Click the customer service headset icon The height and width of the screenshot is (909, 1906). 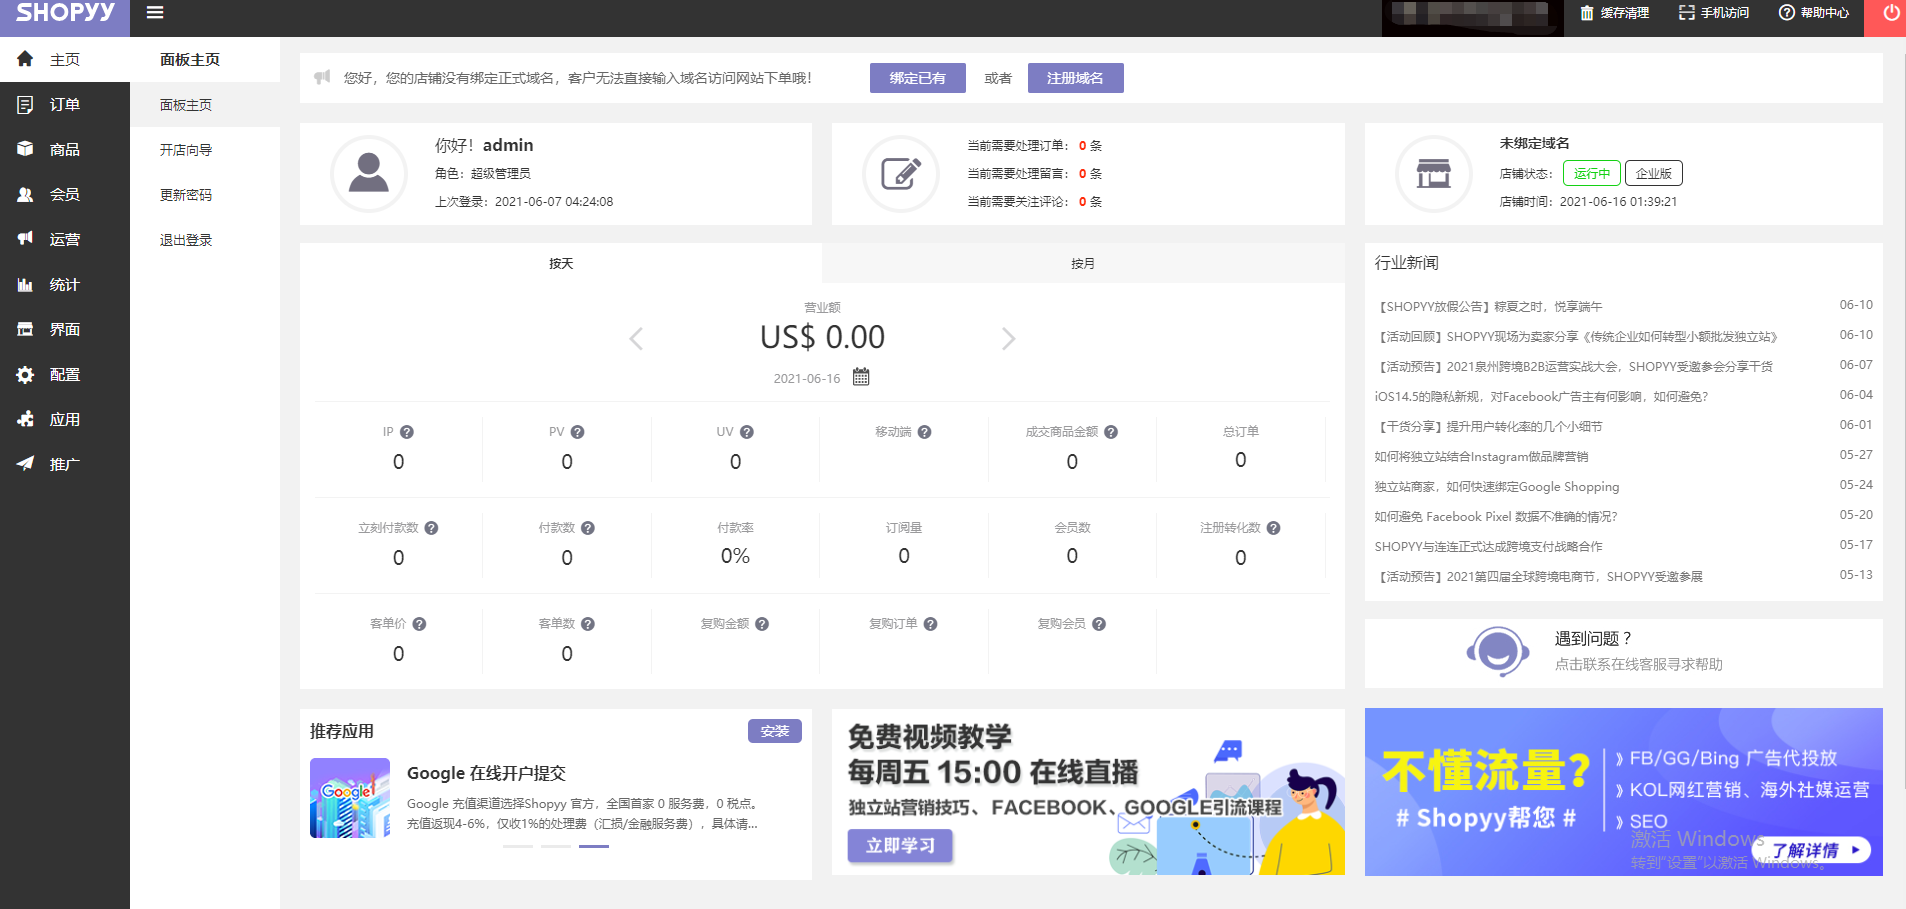[1497, 652]
